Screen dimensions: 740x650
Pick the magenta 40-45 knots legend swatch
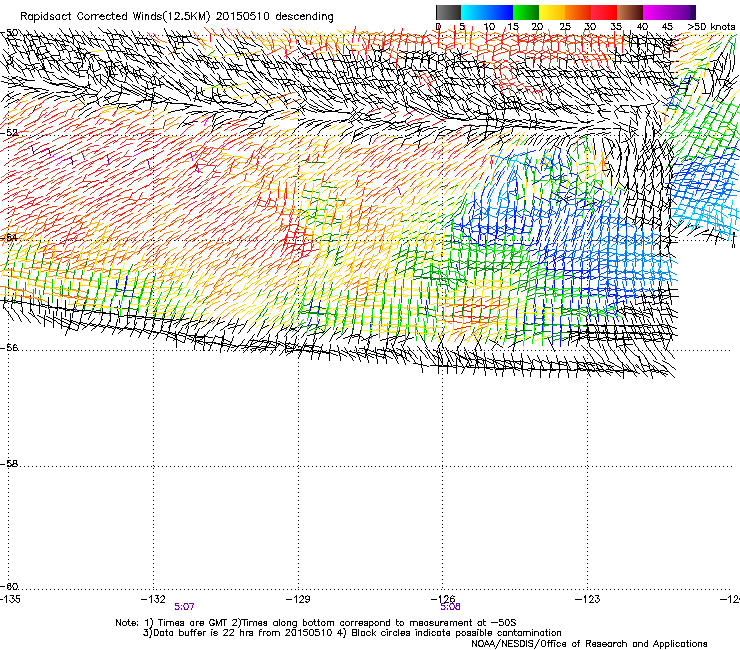click(656, 12)
